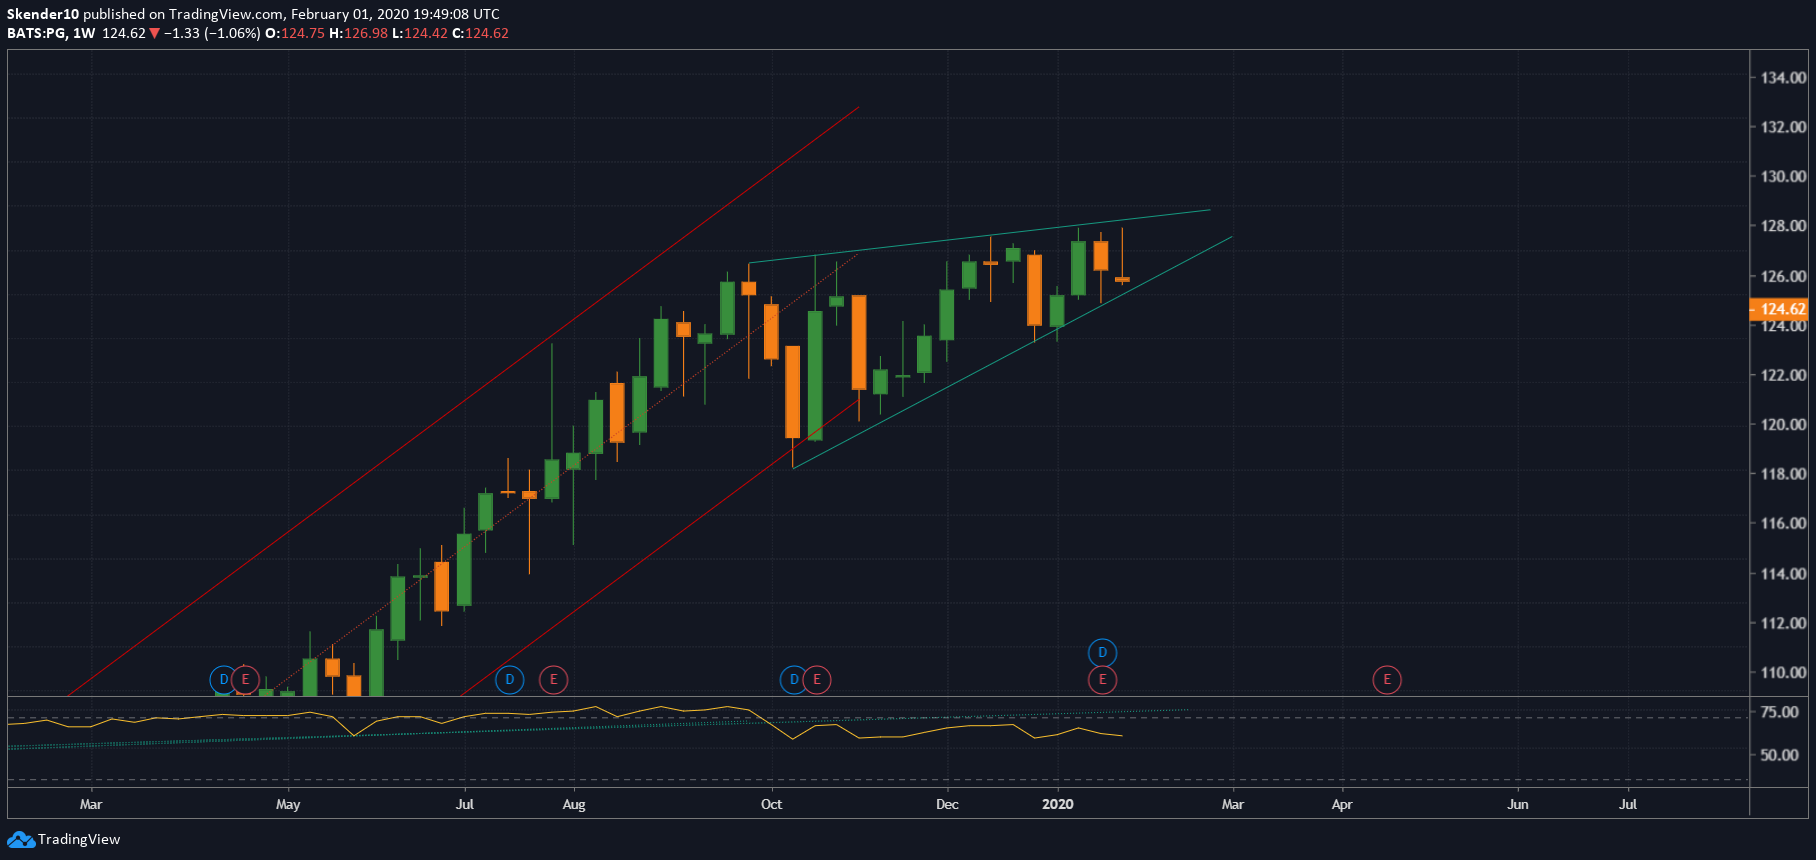Click the Oct date label on the time axis
The width and height of the screenshot is (1816, 860).
[x=771, y=804]
